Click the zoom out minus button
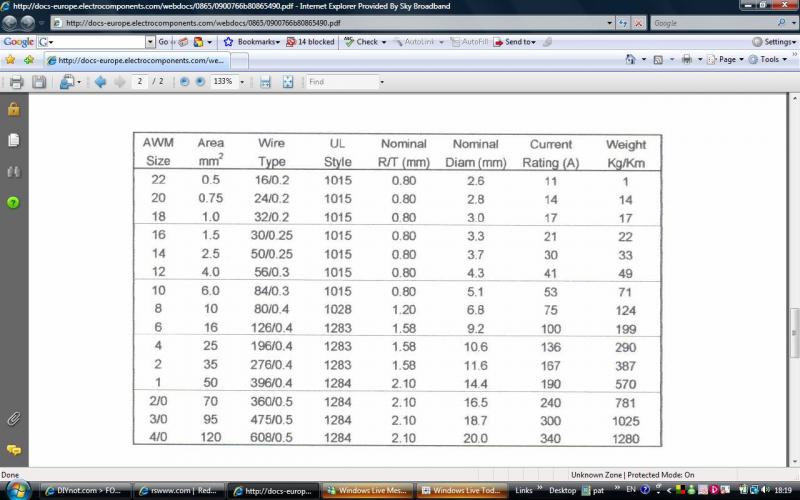Viewport: 800px width, 500px height. tap(184, 81)
